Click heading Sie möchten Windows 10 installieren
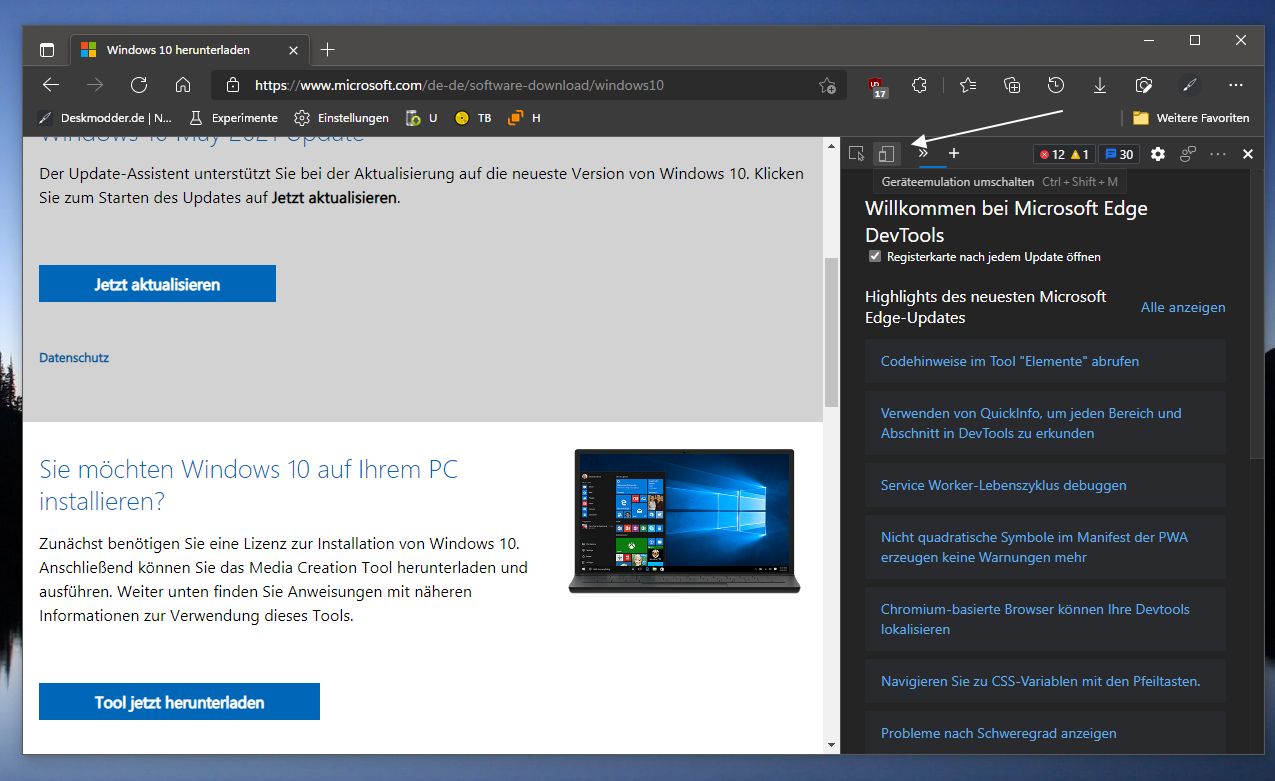This screenshot has width=1275, height=781. pyautogui.click(x=249, y=484)
